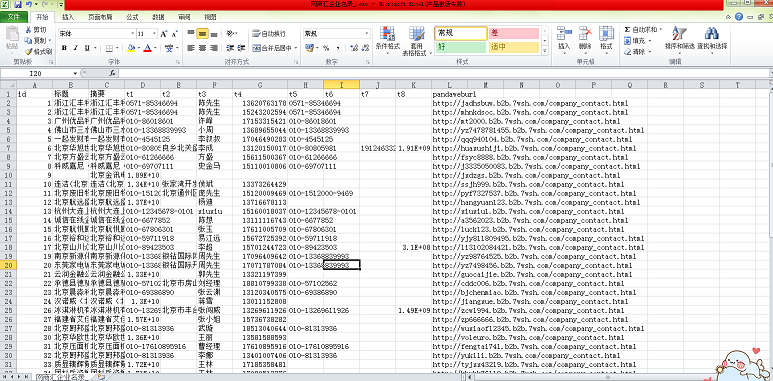Click the Merge and Center button
This screenshot has width=773, height=381.
point(275,48)
